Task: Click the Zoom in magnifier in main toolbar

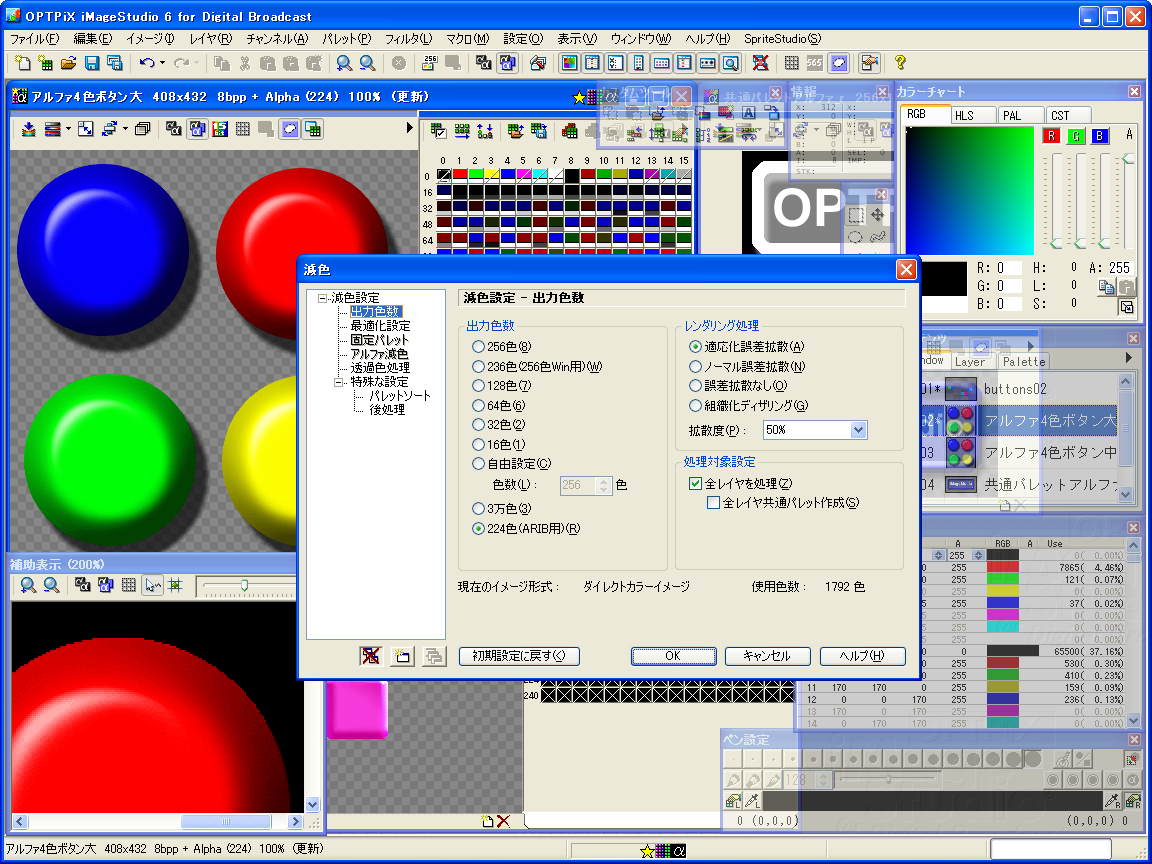Action: (x=344, y=63)
